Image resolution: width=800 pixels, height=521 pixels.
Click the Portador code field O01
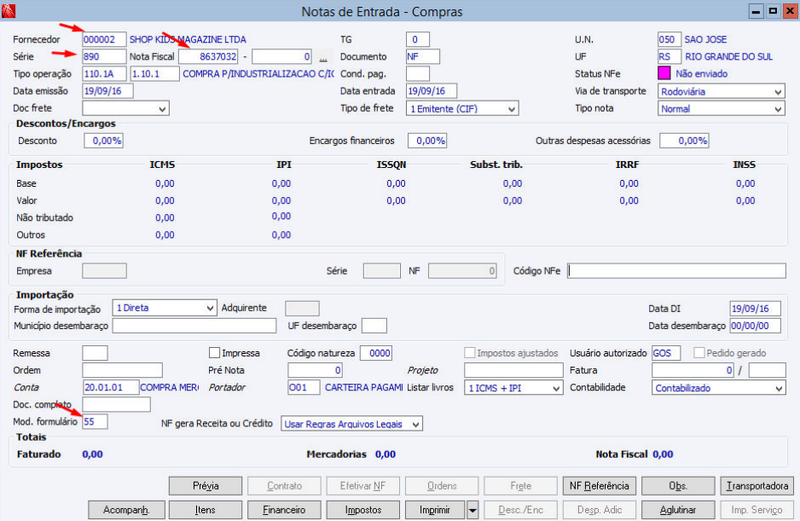tap(304, 387)
